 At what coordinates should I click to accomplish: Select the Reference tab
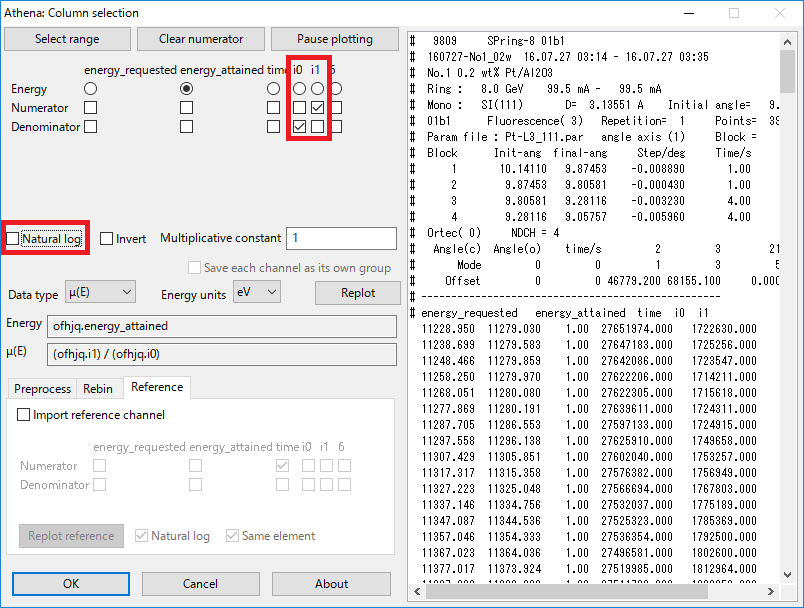pyautogui.click(x=157, y=387)
